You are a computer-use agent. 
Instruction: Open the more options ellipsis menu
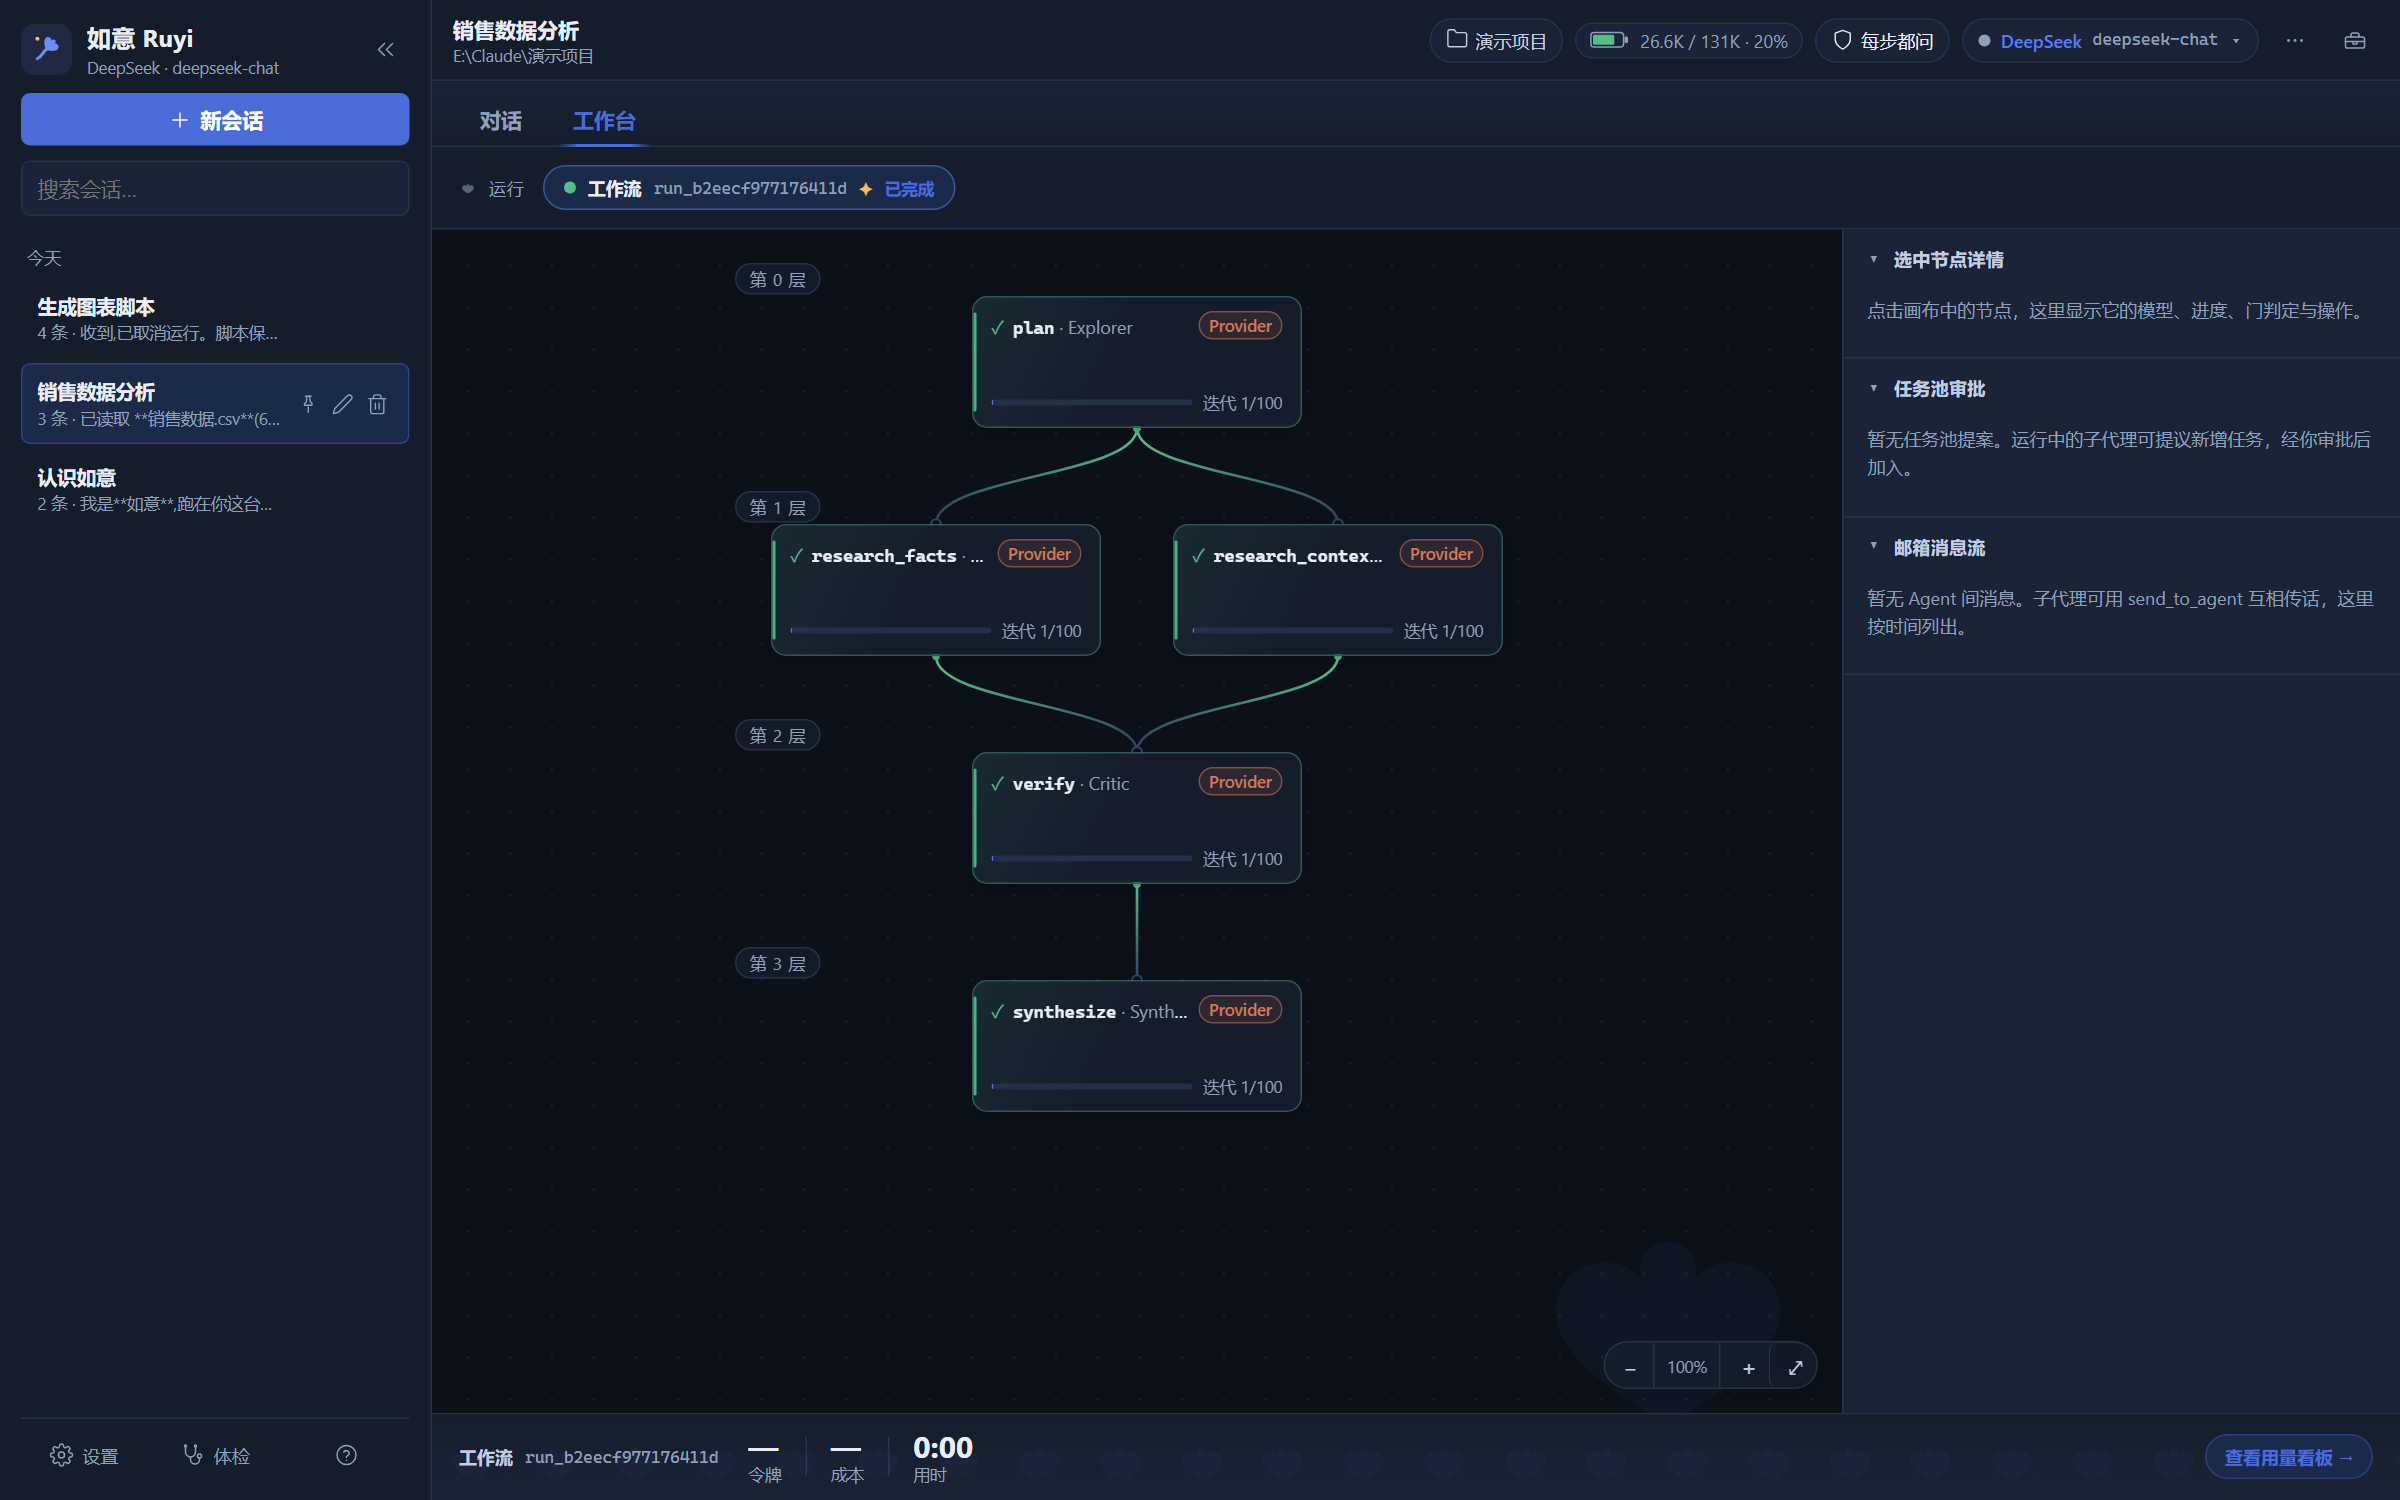(x=2295, y=41)
